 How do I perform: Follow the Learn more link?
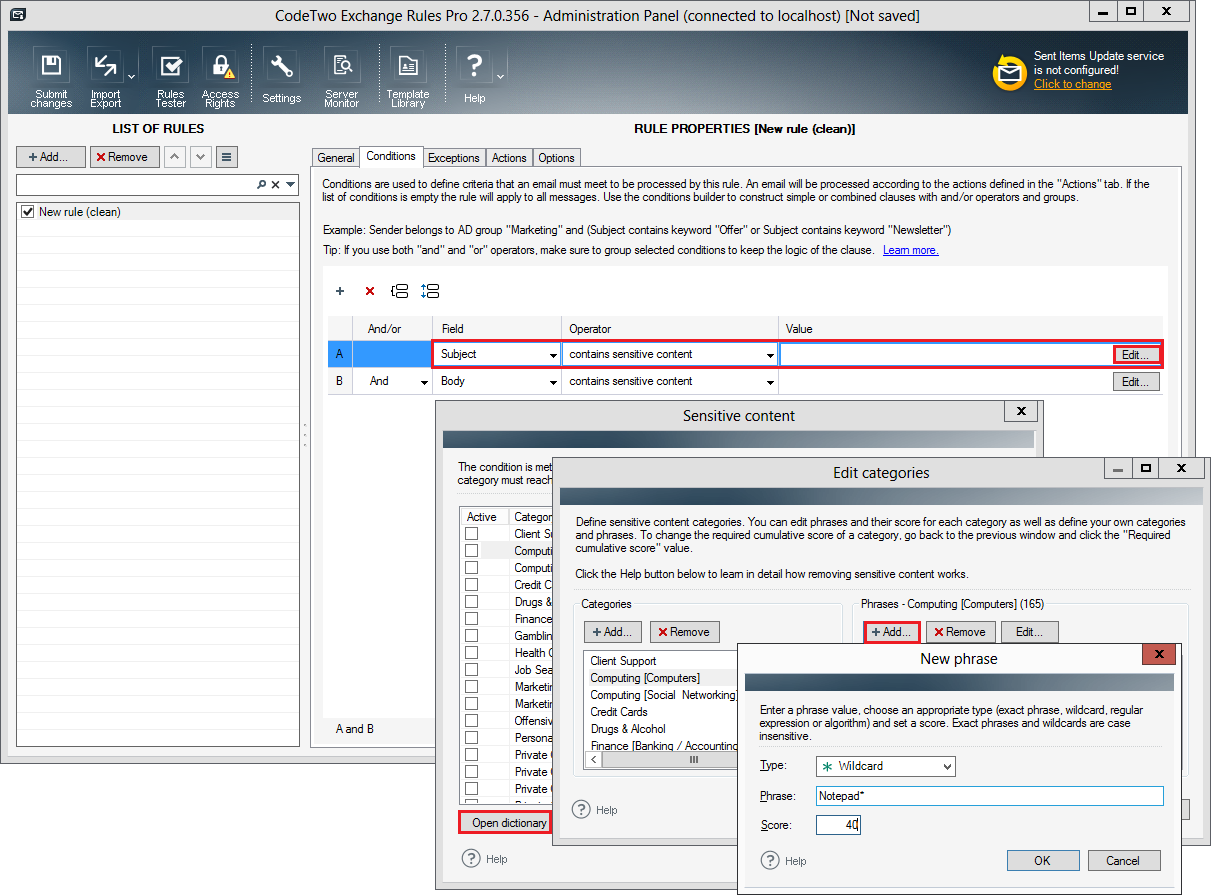point(910,250)
